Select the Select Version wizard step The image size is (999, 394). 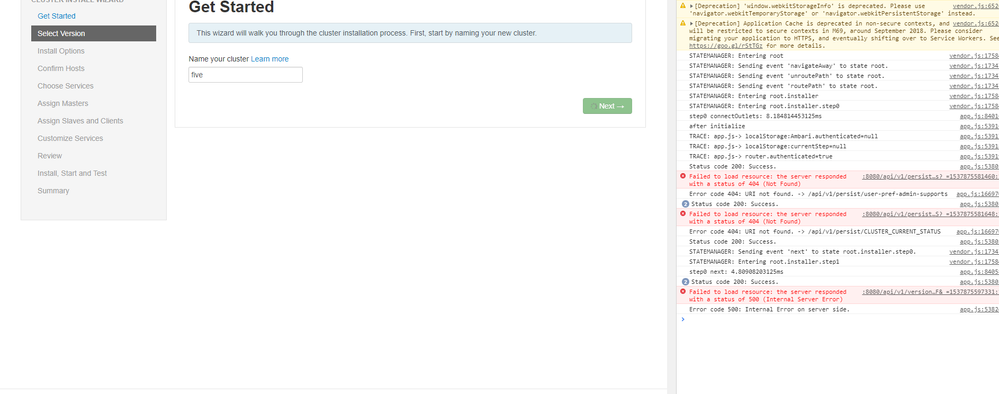[93, 33]
